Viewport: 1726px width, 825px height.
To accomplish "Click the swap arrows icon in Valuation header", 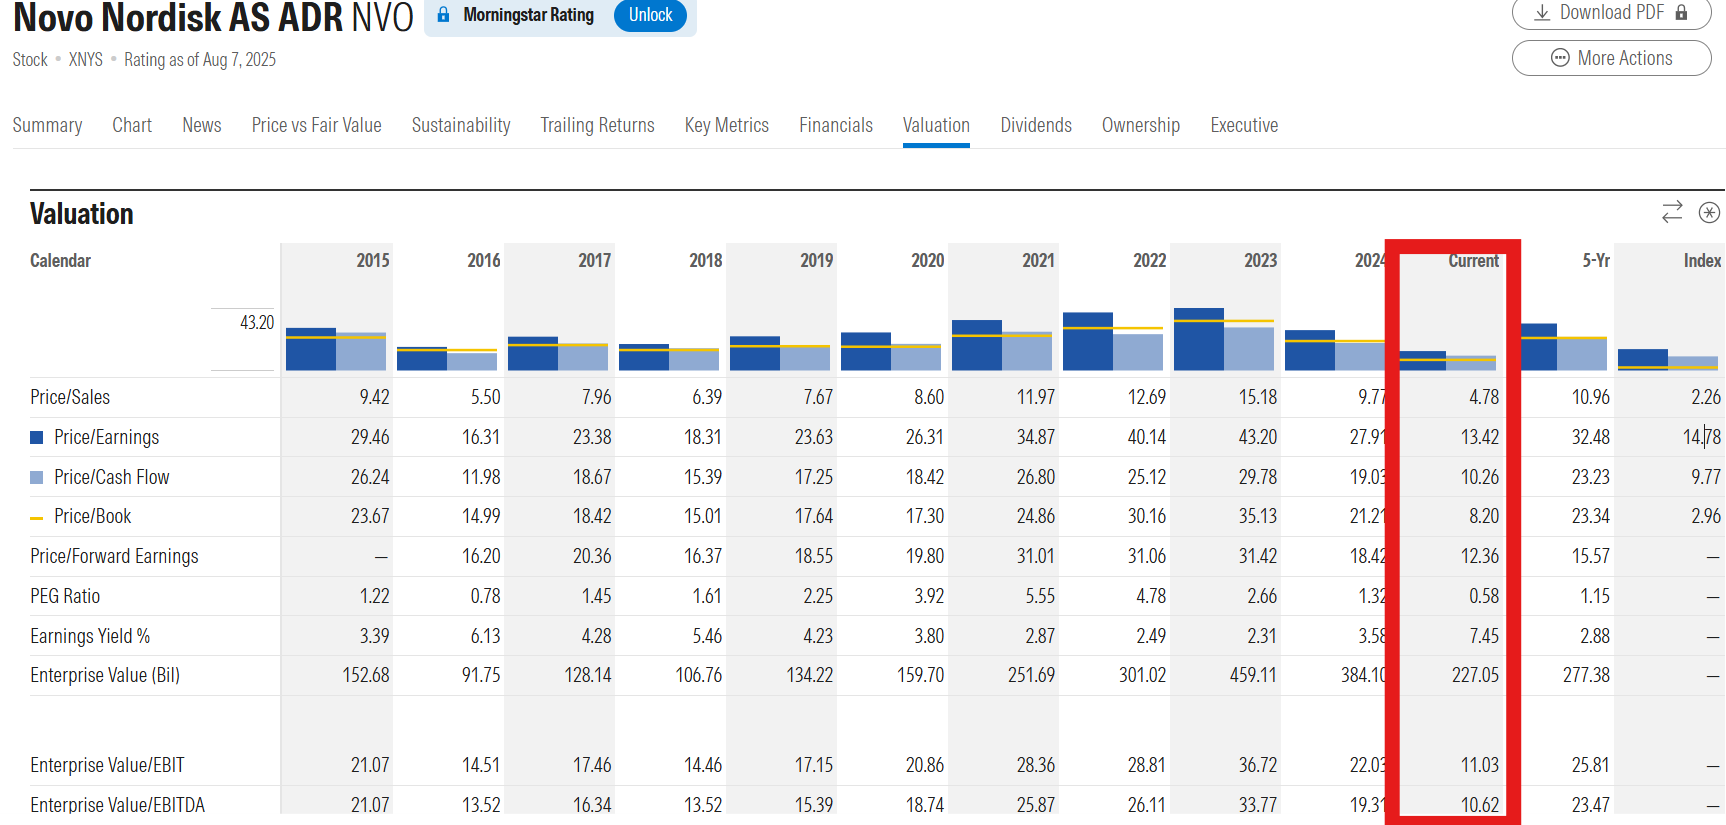I will pos(1672,212).
